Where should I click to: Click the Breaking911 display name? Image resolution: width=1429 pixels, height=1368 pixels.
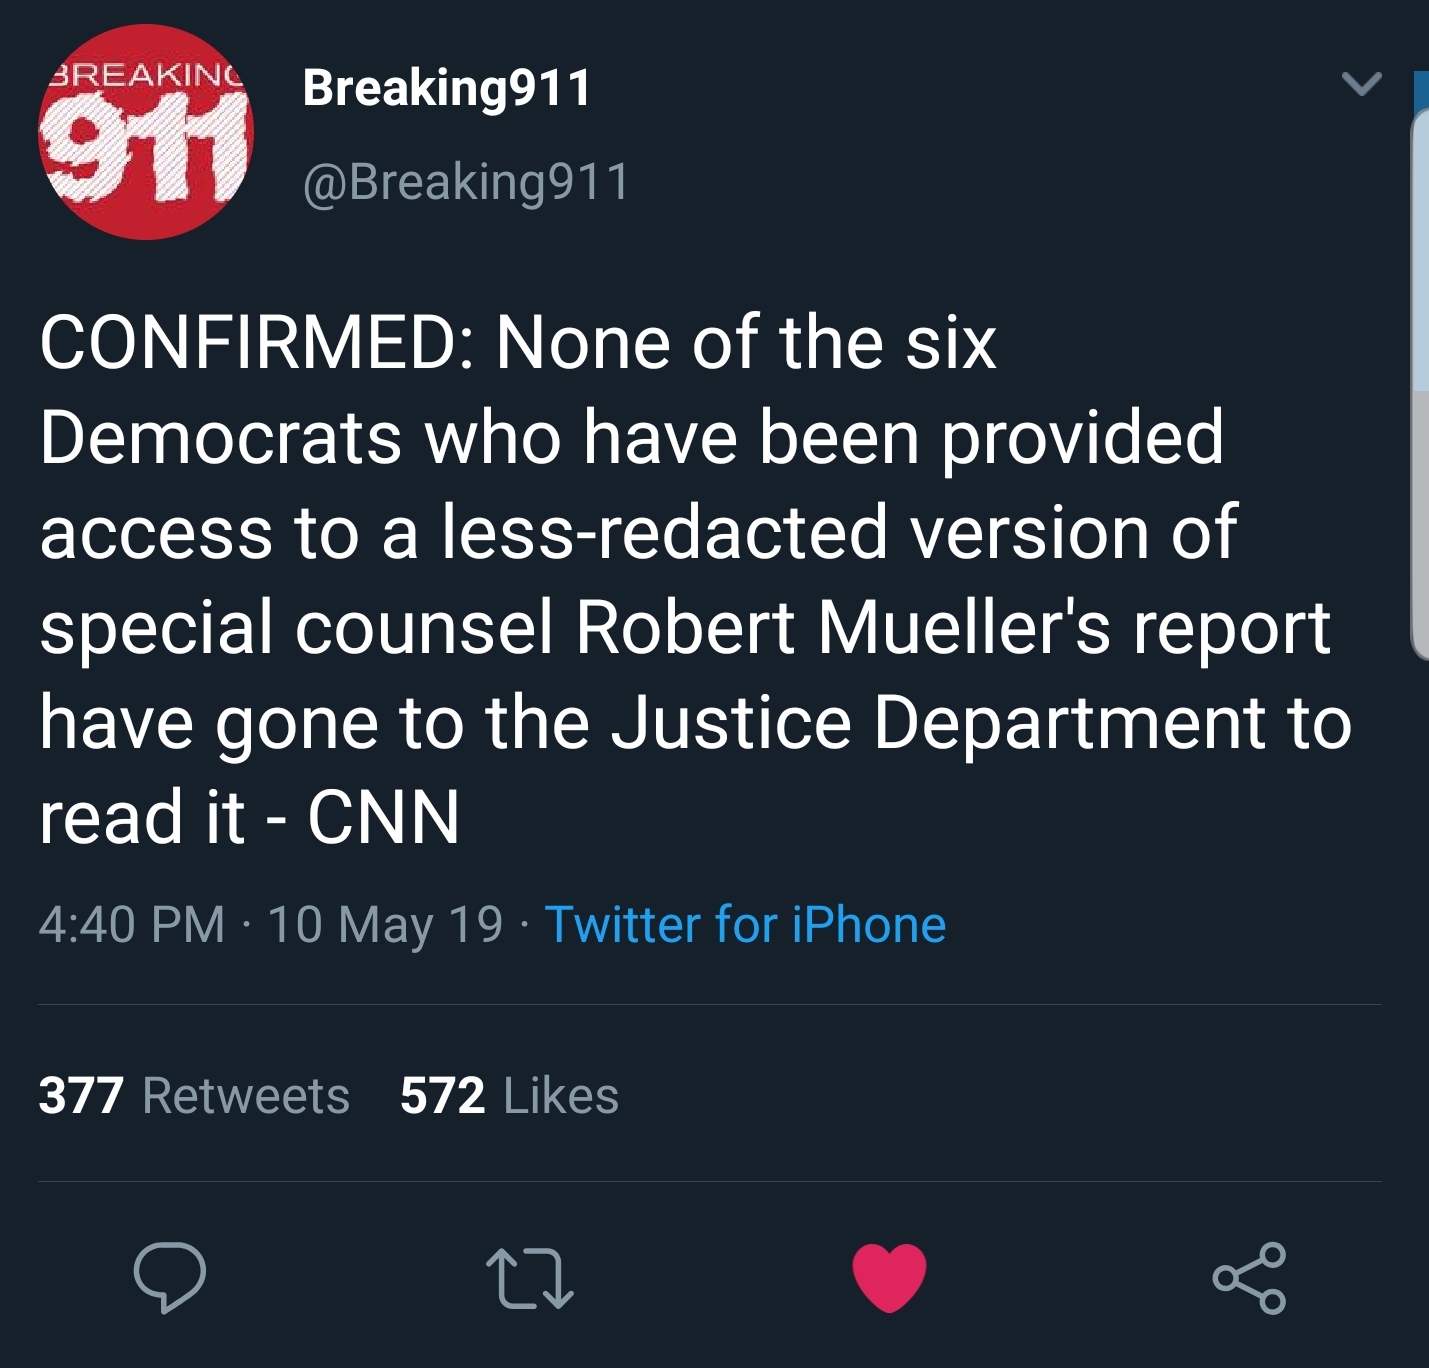click(x=447, y=88)
